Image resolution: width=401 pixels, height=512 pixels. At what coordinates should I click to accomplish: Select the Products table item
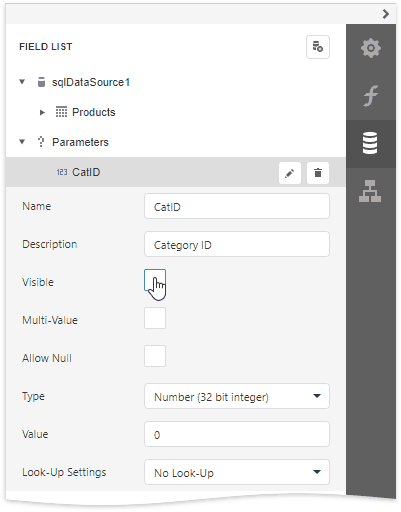click(94, 112)
